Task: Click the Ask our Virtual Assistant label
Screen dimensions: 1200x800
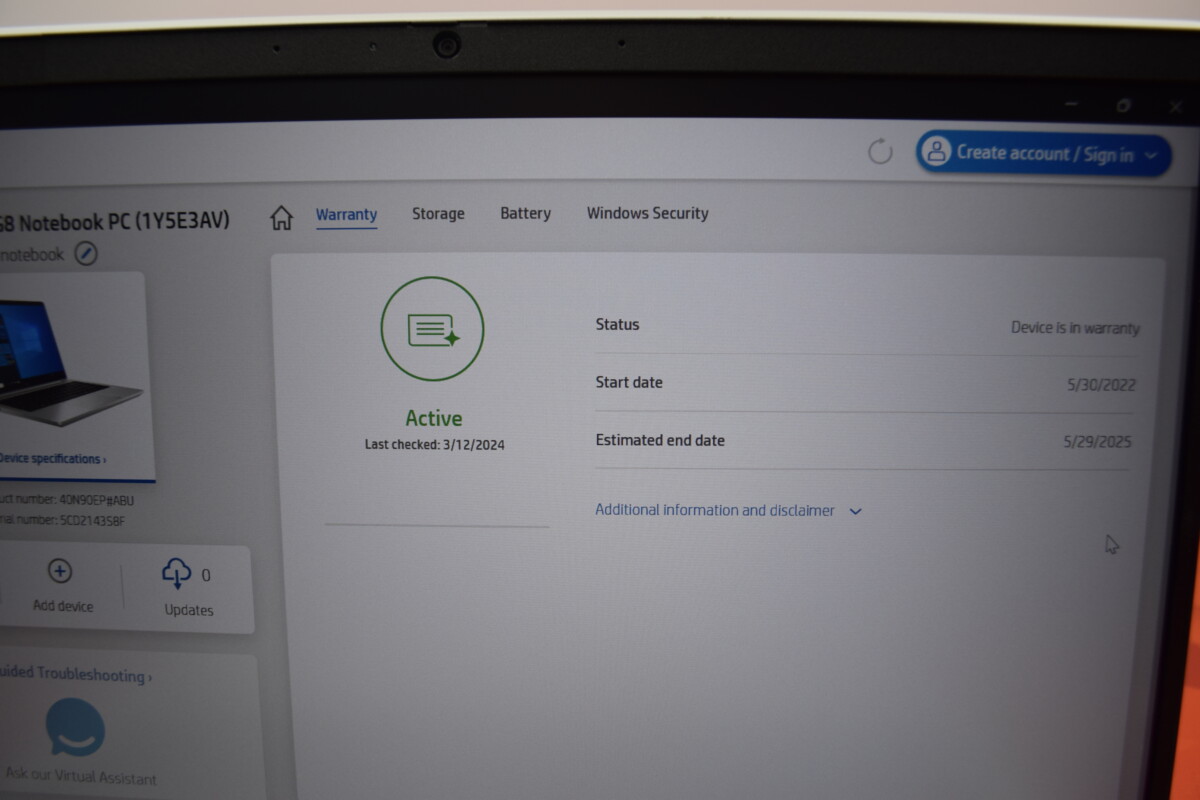Action: click(80, 777)
